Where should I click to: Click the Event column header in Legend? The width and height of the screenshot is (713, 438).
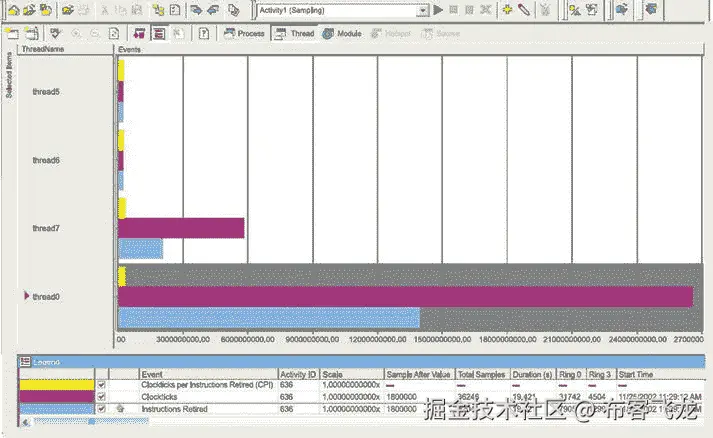point(208,374)
